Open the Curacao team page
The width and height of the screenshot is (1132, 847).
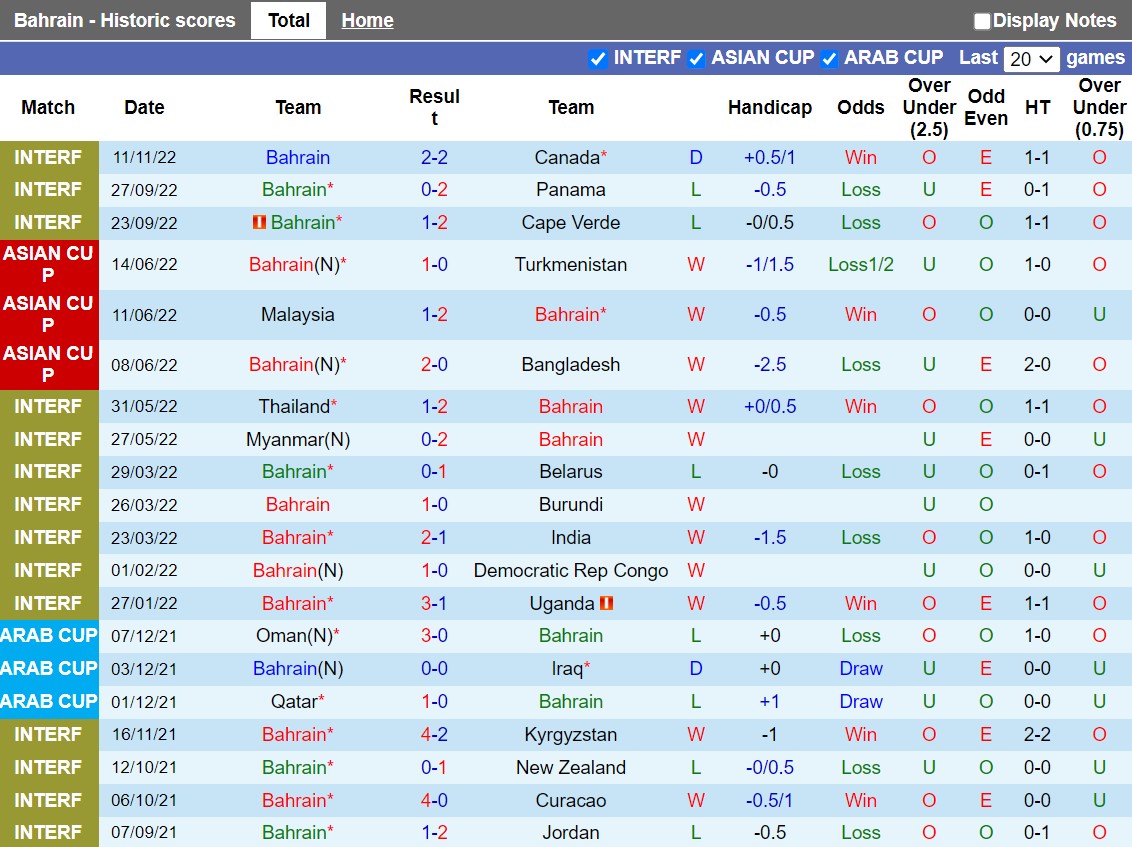571,801
